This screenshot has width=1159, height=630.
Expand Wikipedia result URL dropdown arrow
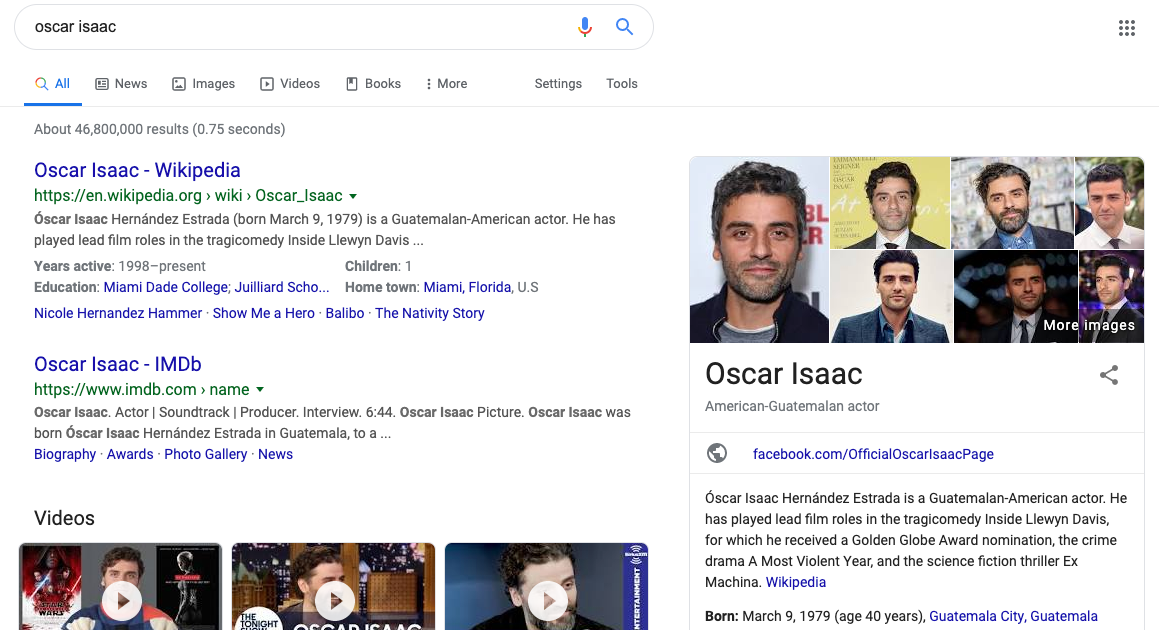[353, 196]
